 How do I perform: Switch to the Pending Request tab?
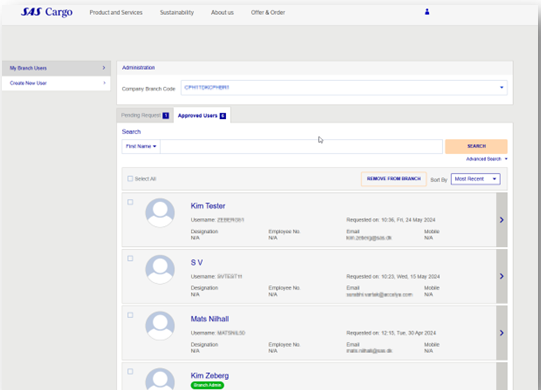[145, 115]
